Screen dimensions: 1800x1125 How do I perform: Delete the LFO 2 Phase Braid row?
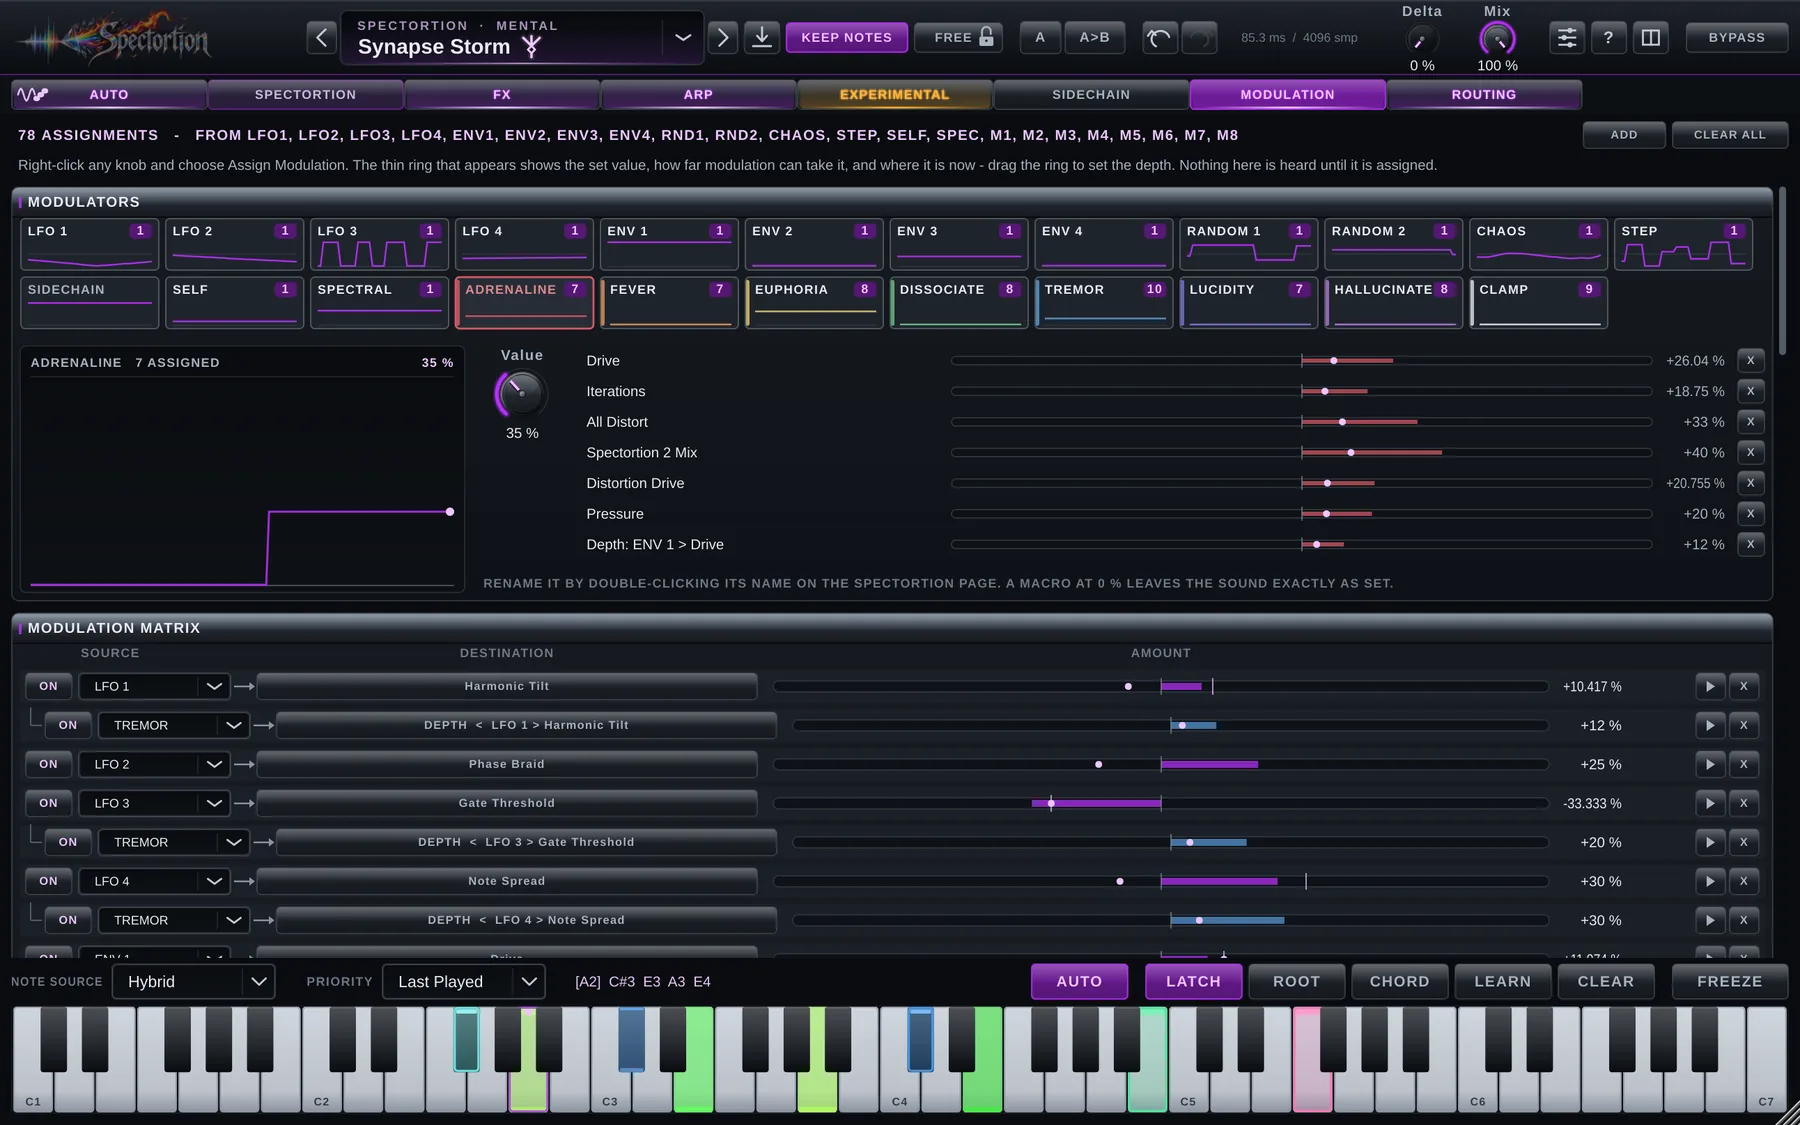tap(1744, 765)
